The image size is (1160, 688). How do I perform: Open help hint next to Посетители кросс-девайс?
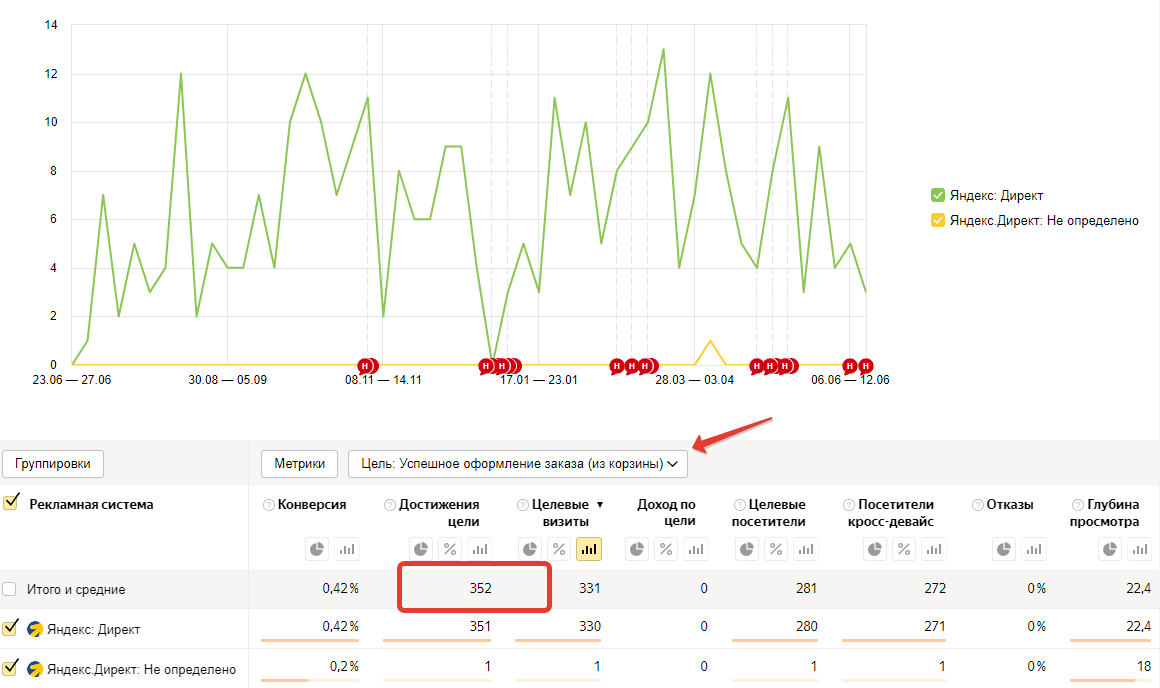point(849,505)
